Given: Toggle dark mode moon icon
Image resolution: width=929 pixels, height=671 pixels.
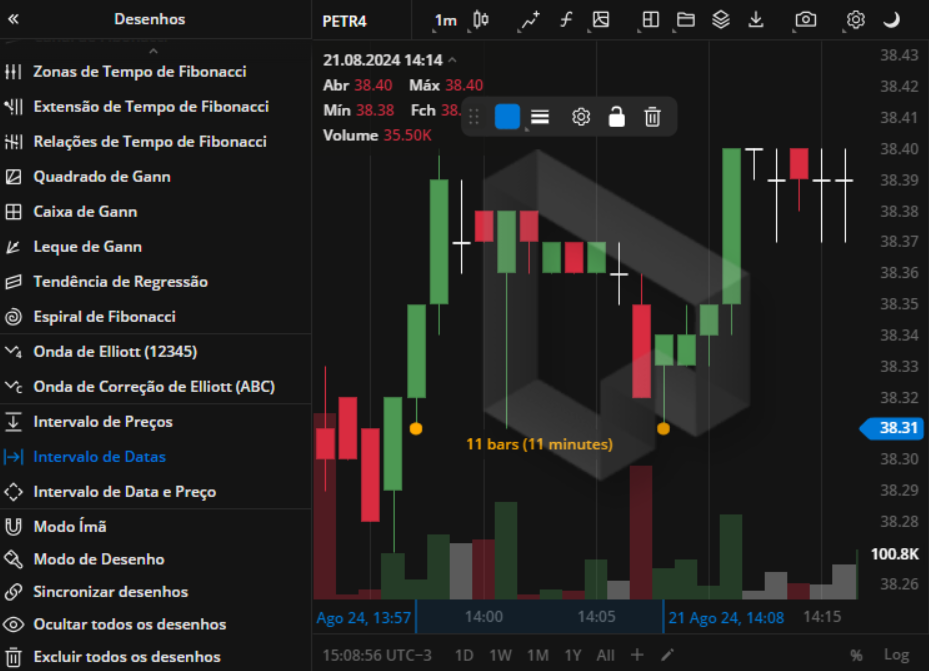Looking at the screenshot, I should point(891,20).
